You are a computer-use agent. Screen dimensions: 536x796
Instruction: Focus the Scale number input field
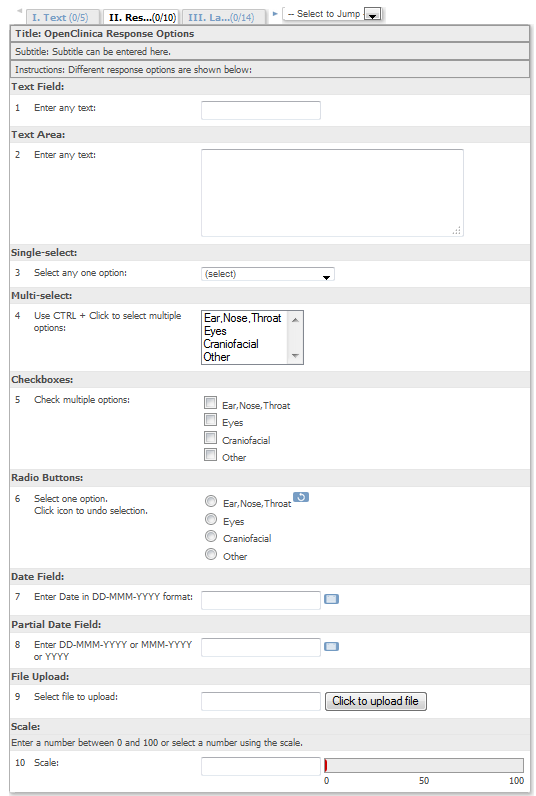261,766
